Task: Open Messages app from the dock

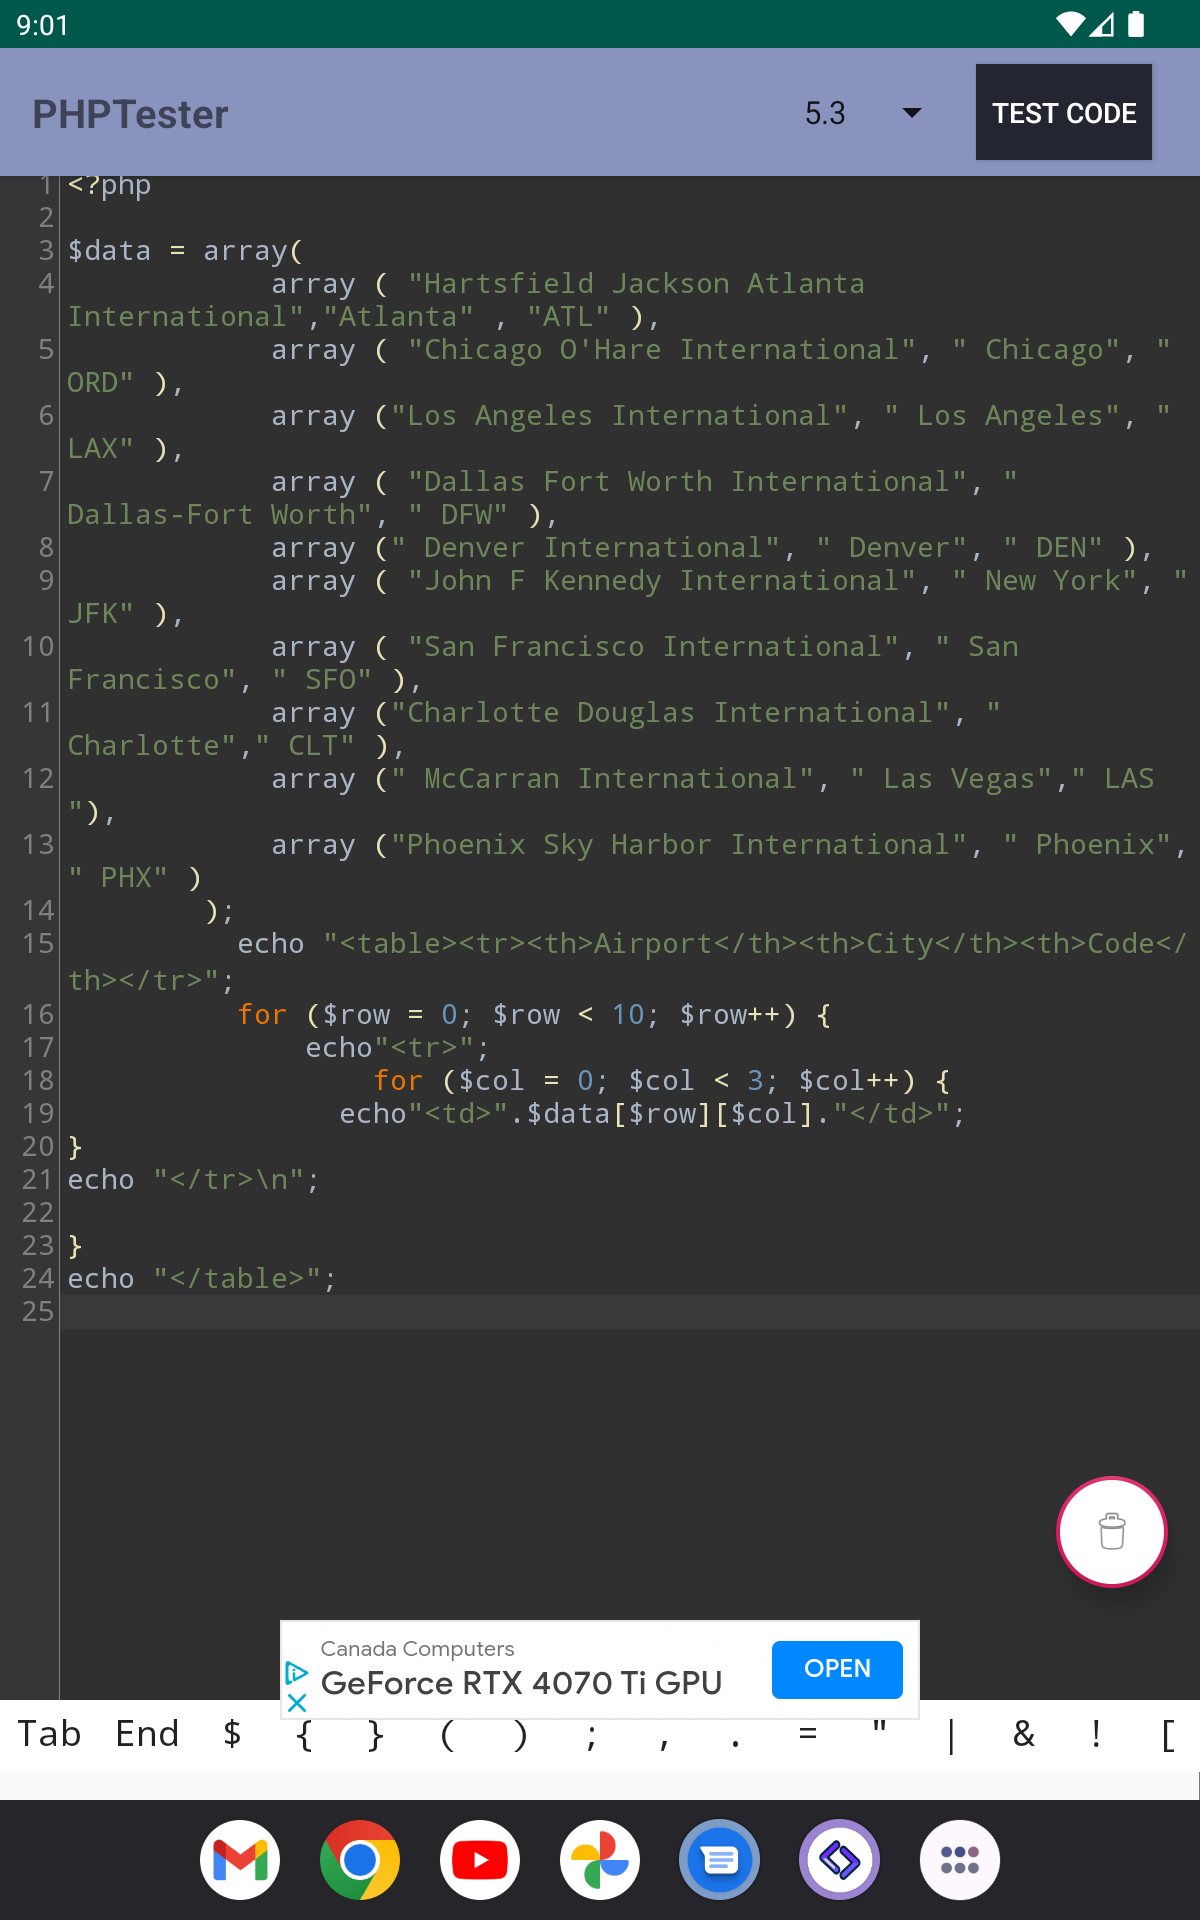Action: [720, 1860]
